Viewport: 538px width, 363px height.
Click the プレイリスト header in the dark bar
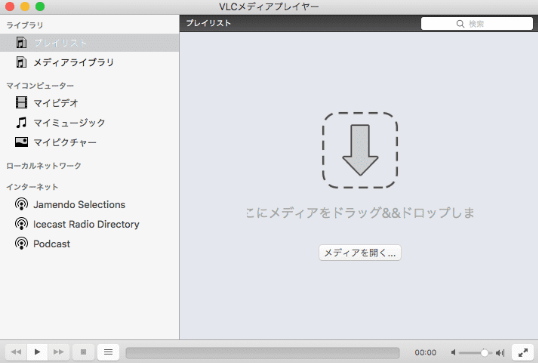tap(208, 23)
